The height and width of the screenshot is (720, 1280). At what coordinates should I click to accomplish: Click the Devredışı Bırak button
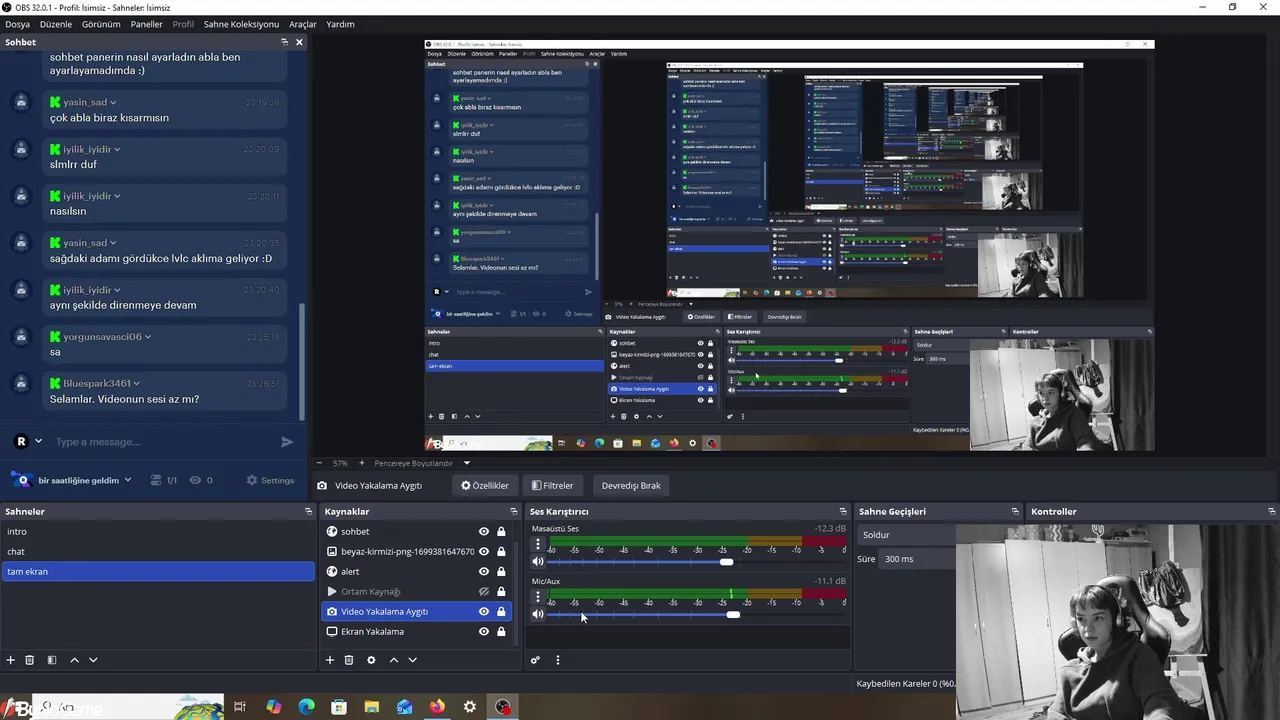(631, 486)
